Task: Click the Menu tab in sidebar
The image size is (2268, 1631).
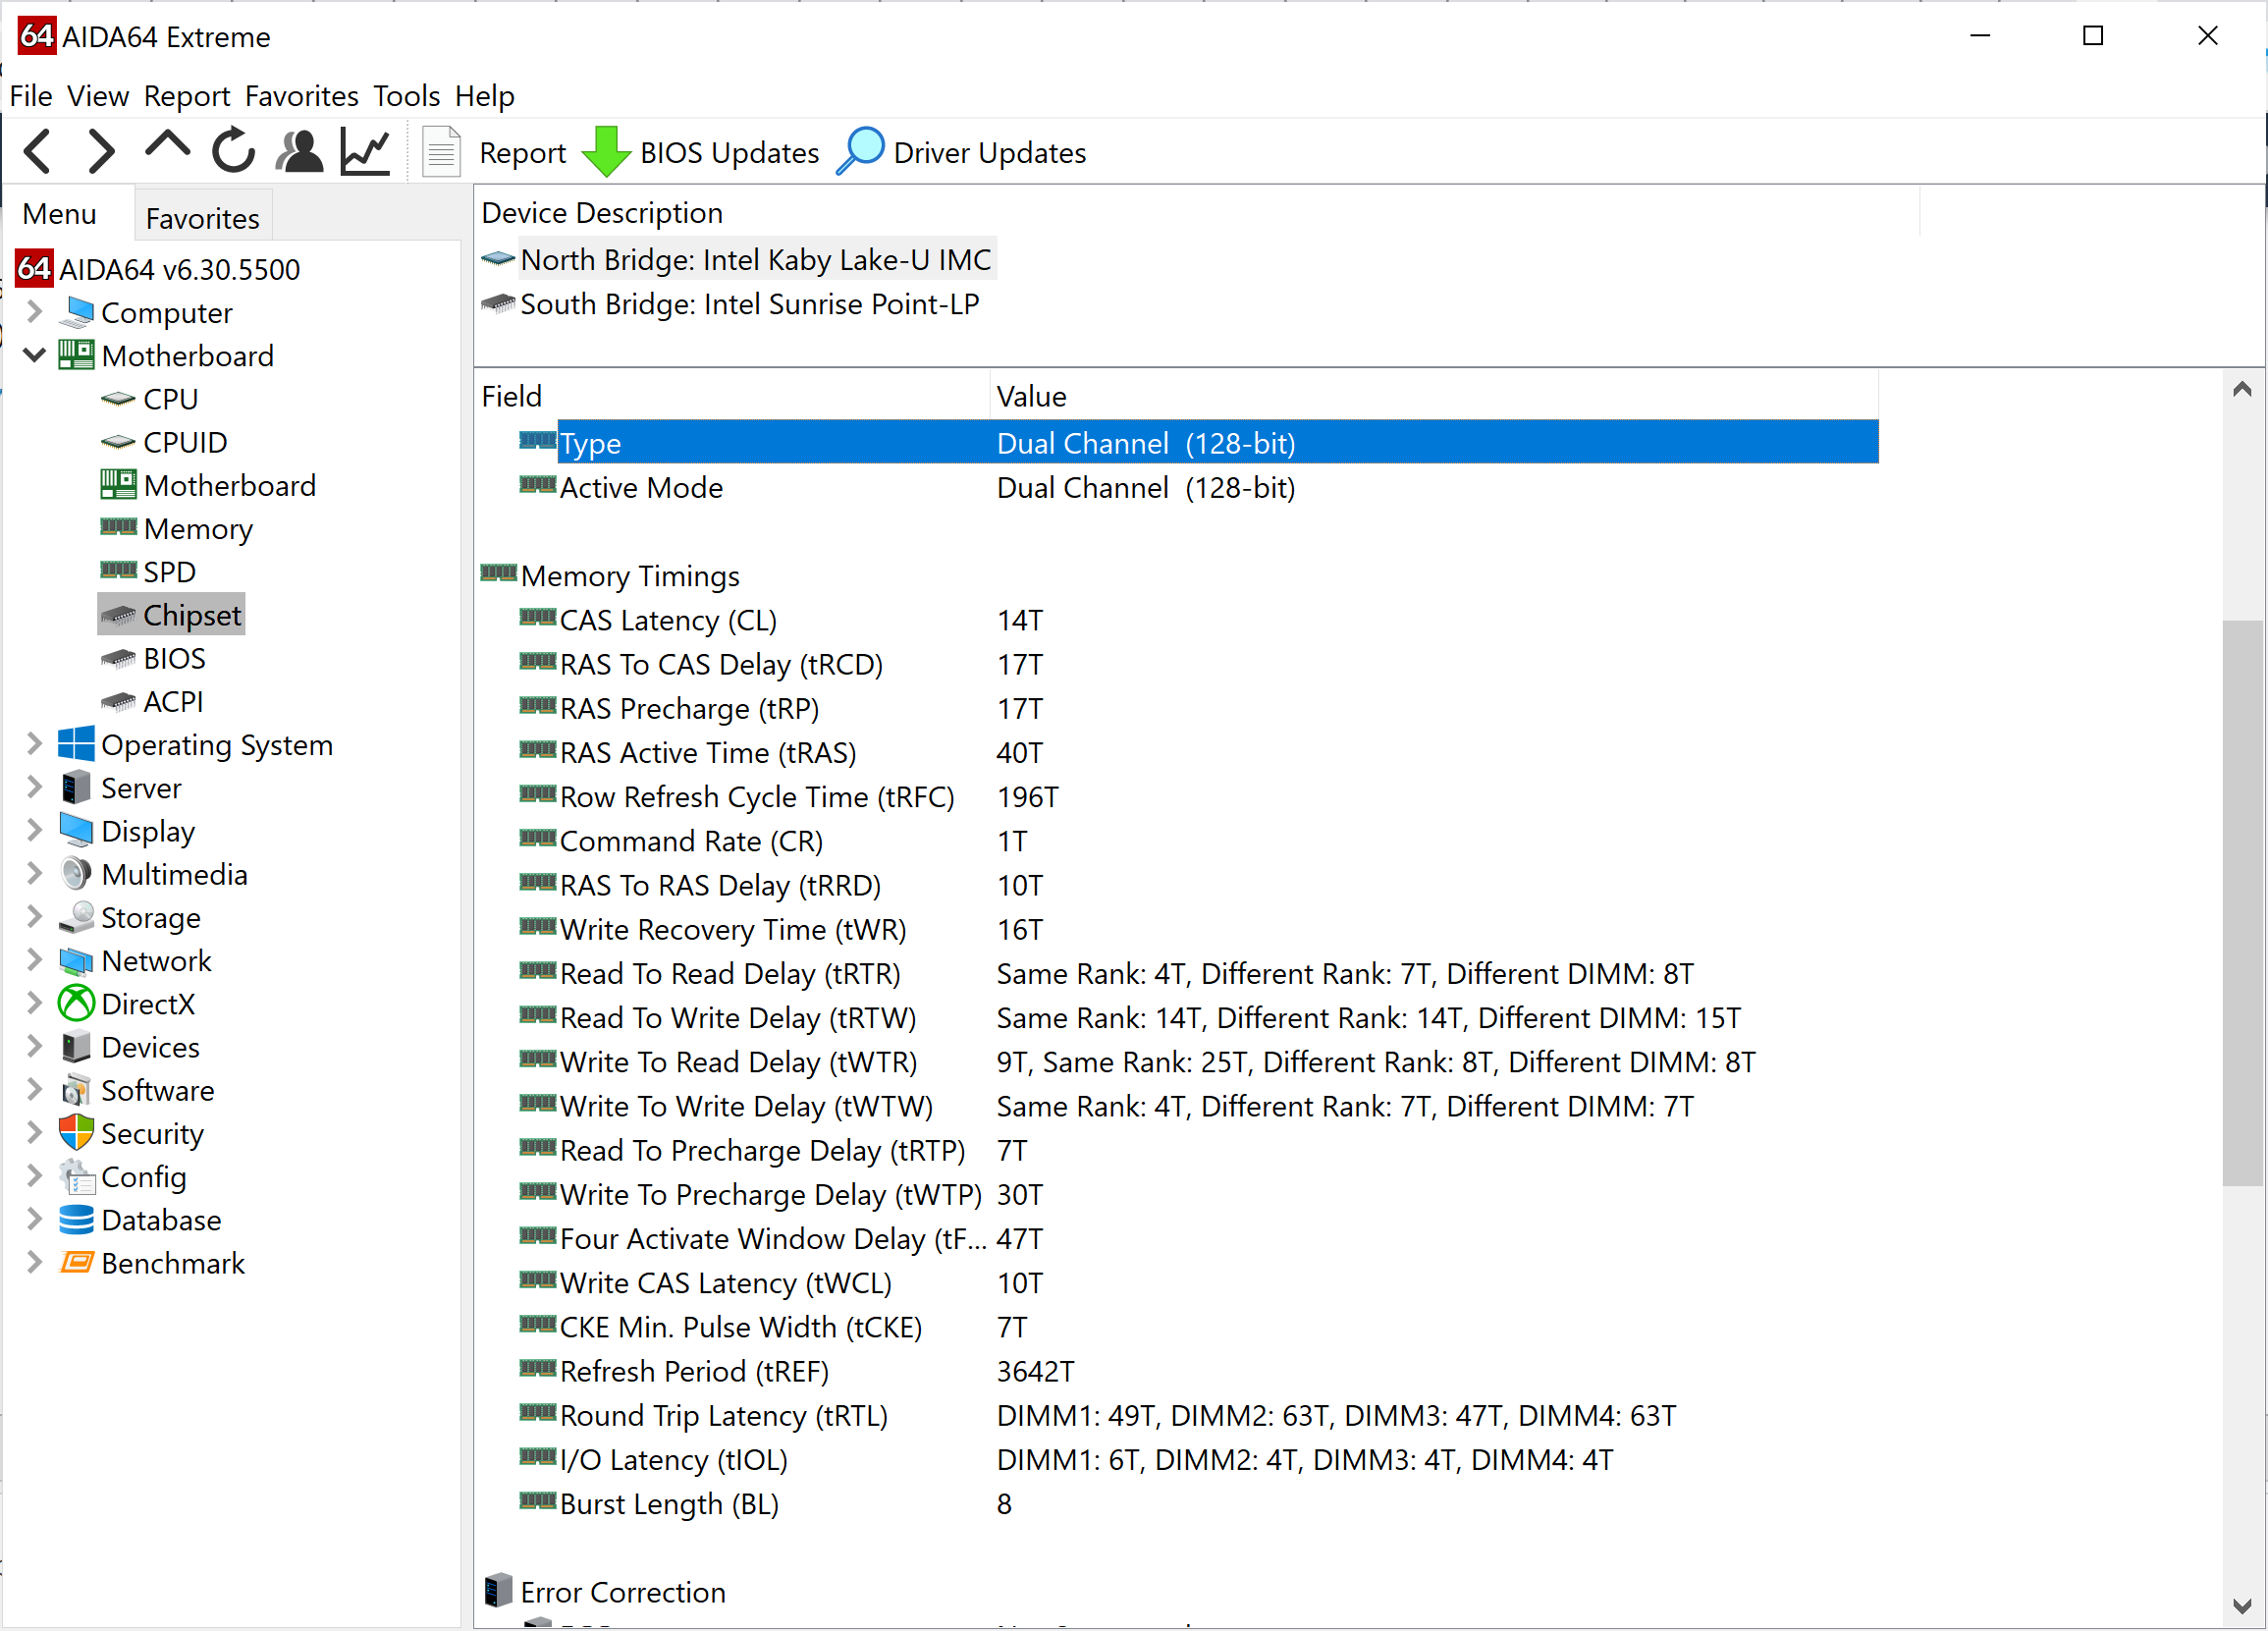Action: click(x=64, y=215)
